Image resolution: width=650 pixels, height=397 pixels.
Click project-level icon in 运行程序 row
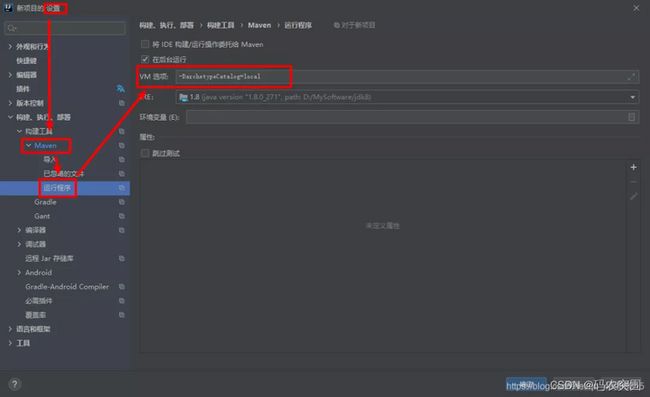pos(121,188)
